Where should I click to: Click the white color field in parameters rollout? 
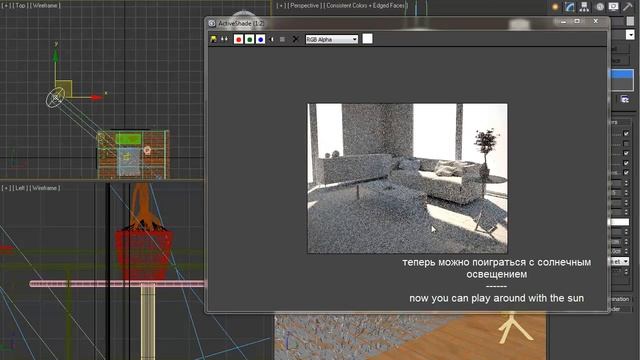(619, 222)
